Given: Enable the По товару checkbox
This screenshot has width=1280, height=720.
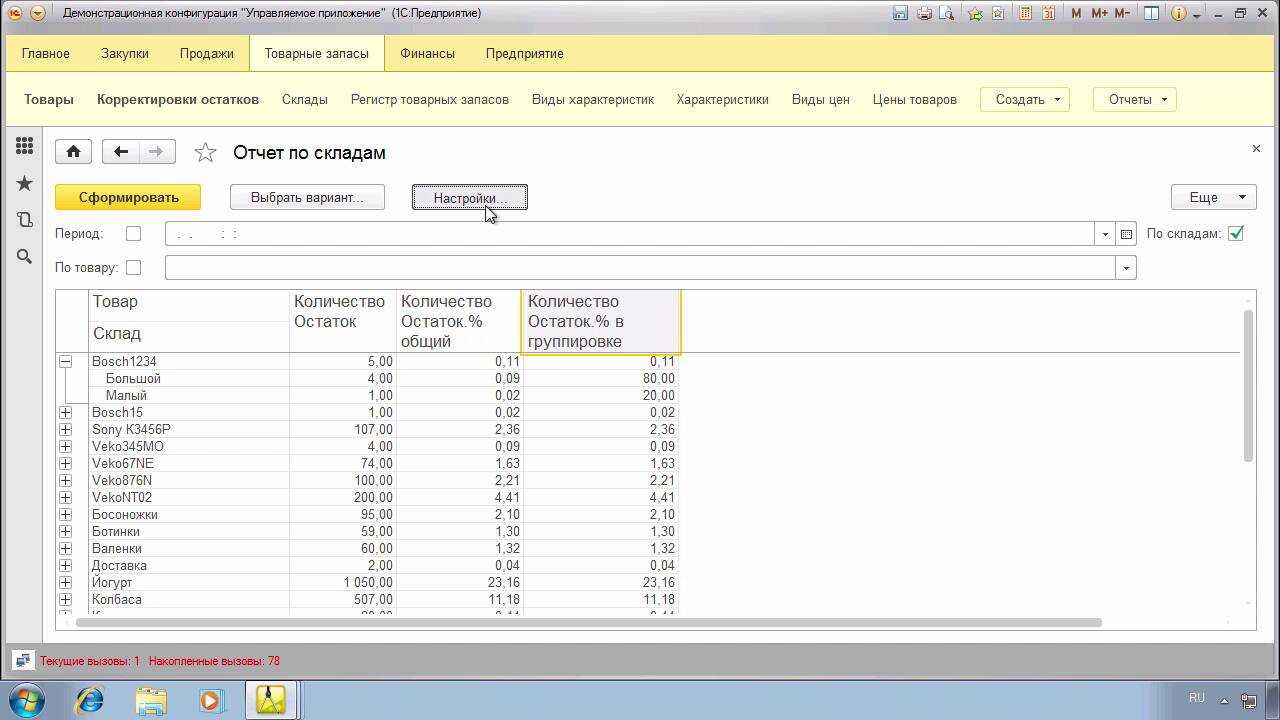Looking at the screenshot, I should (134, 268).
